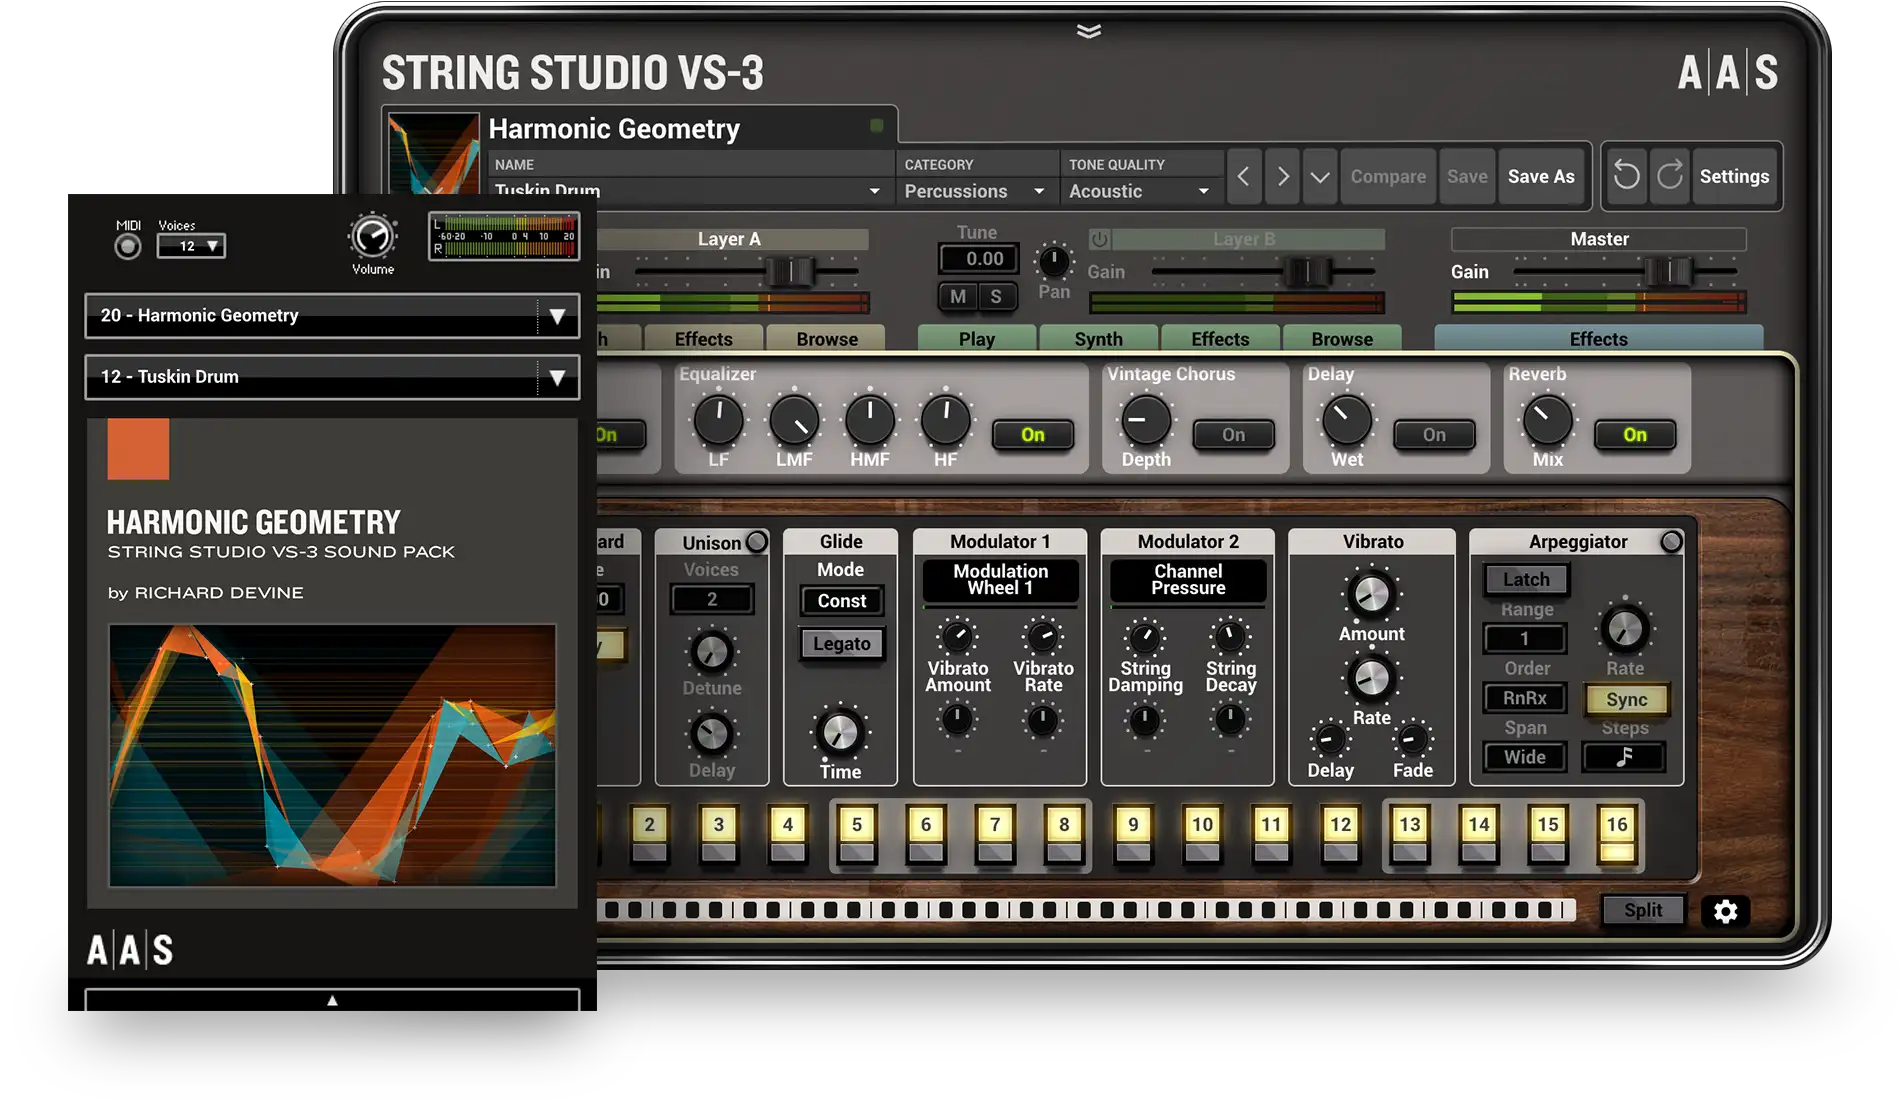
Task: Toggle the Equalizer On switch
Action: point(1033,435)
